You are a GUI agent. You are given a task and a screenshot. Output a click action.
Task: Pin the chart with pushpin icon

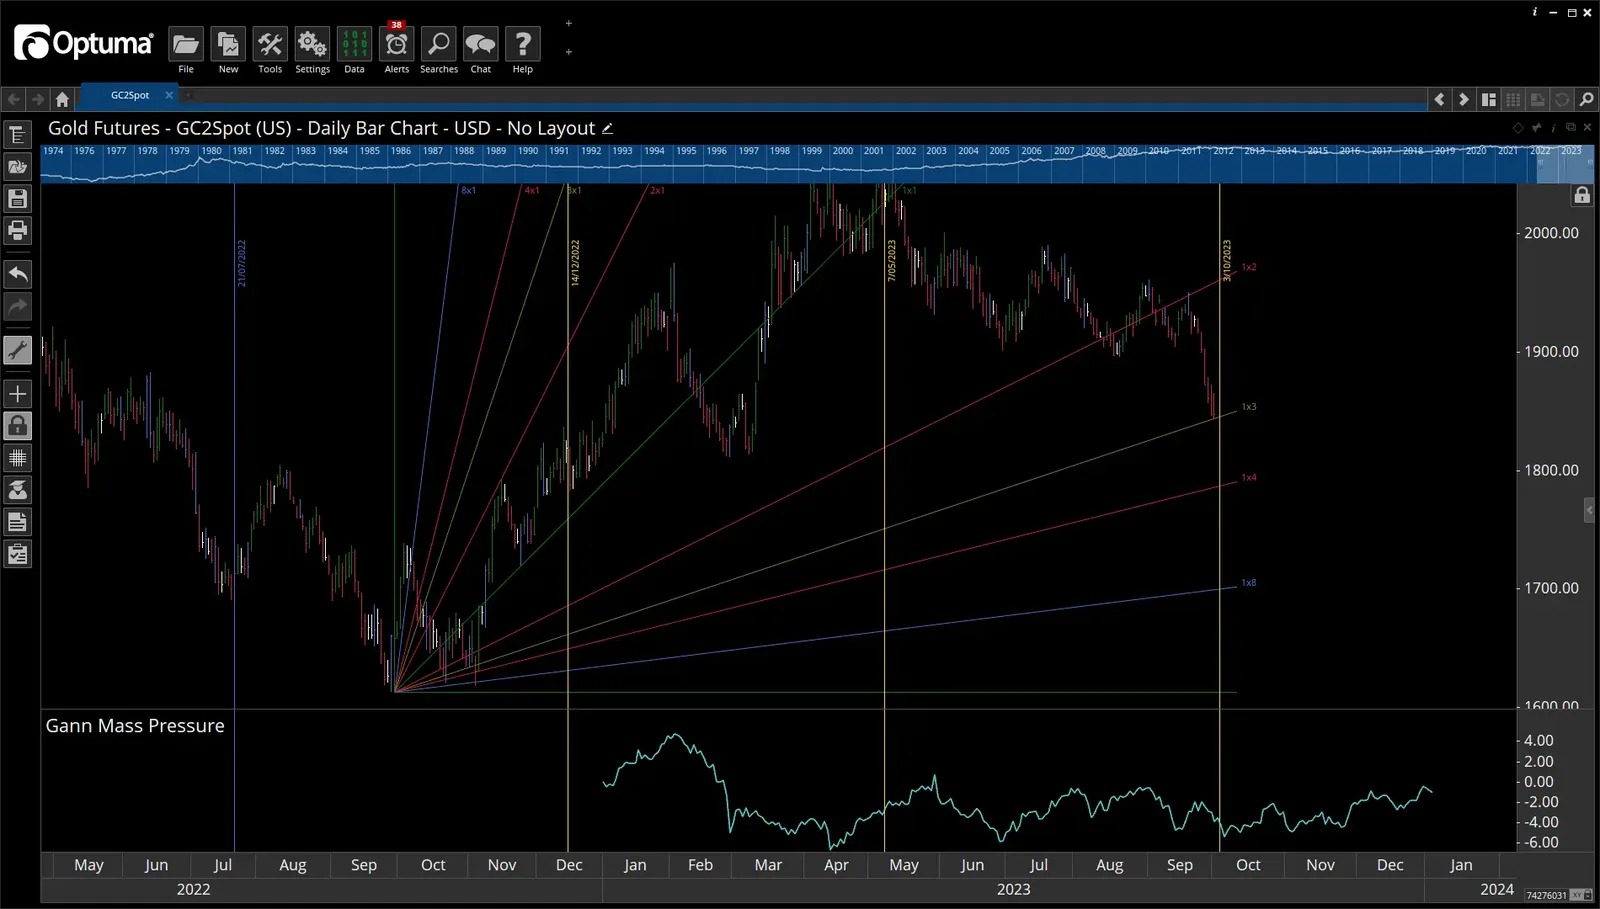pos(1537,128)
